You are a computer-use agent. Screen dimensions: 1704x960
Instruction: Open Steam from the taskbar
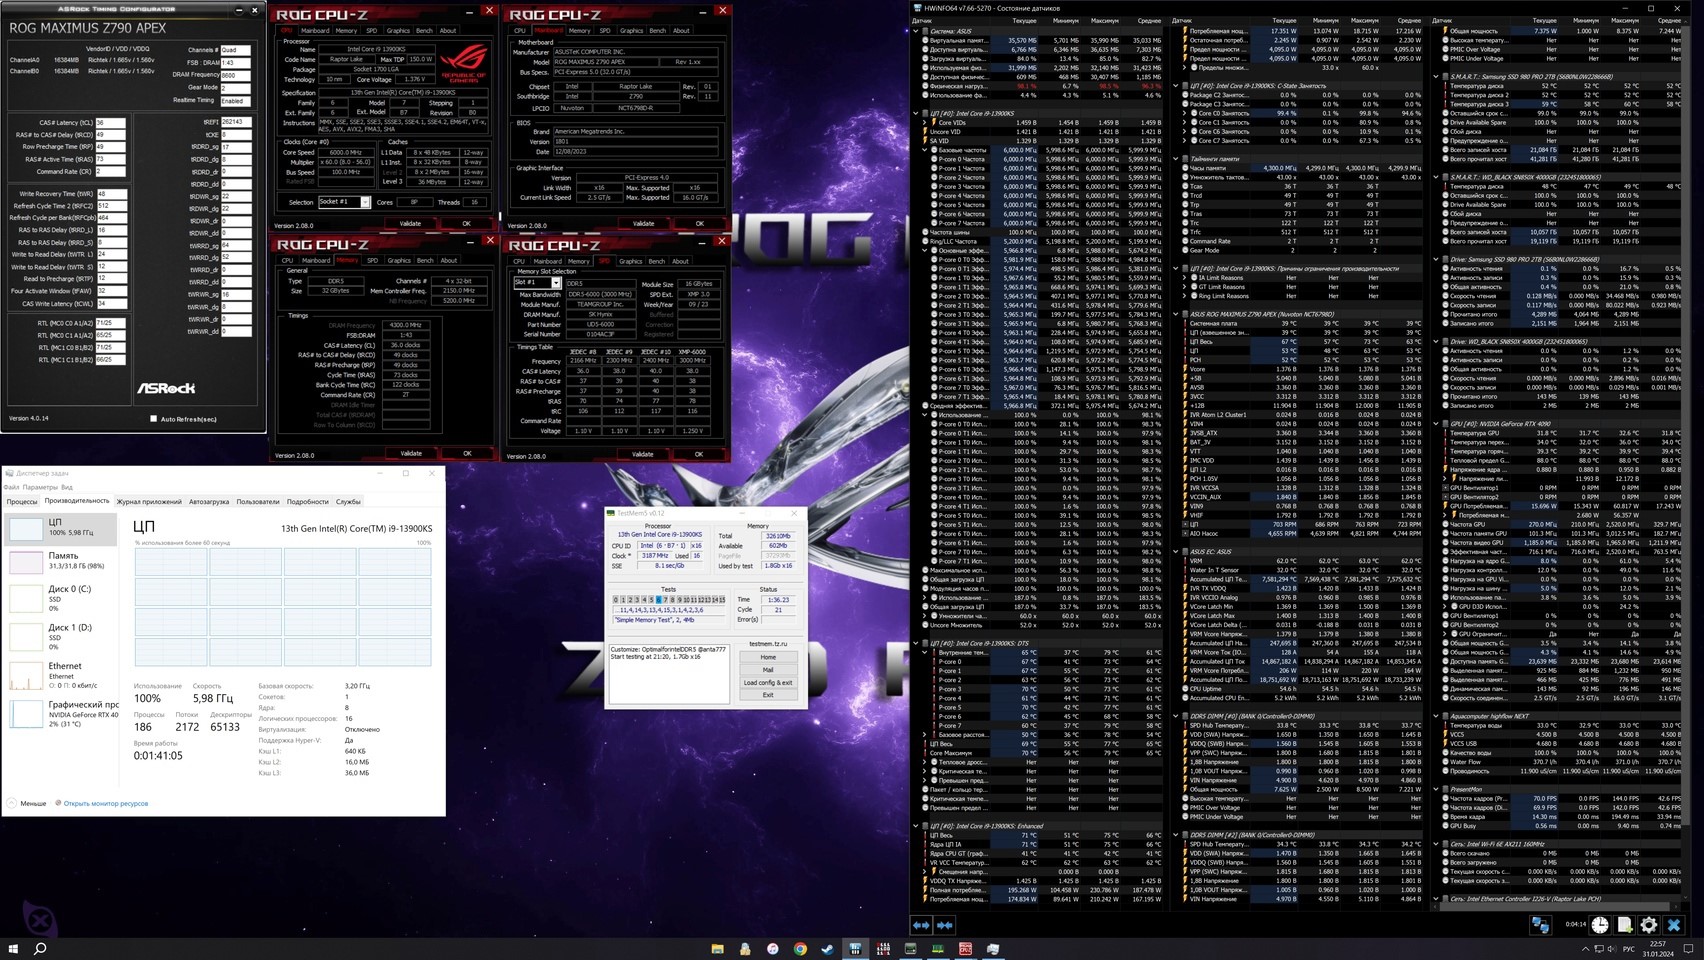(x=827, y=948)
